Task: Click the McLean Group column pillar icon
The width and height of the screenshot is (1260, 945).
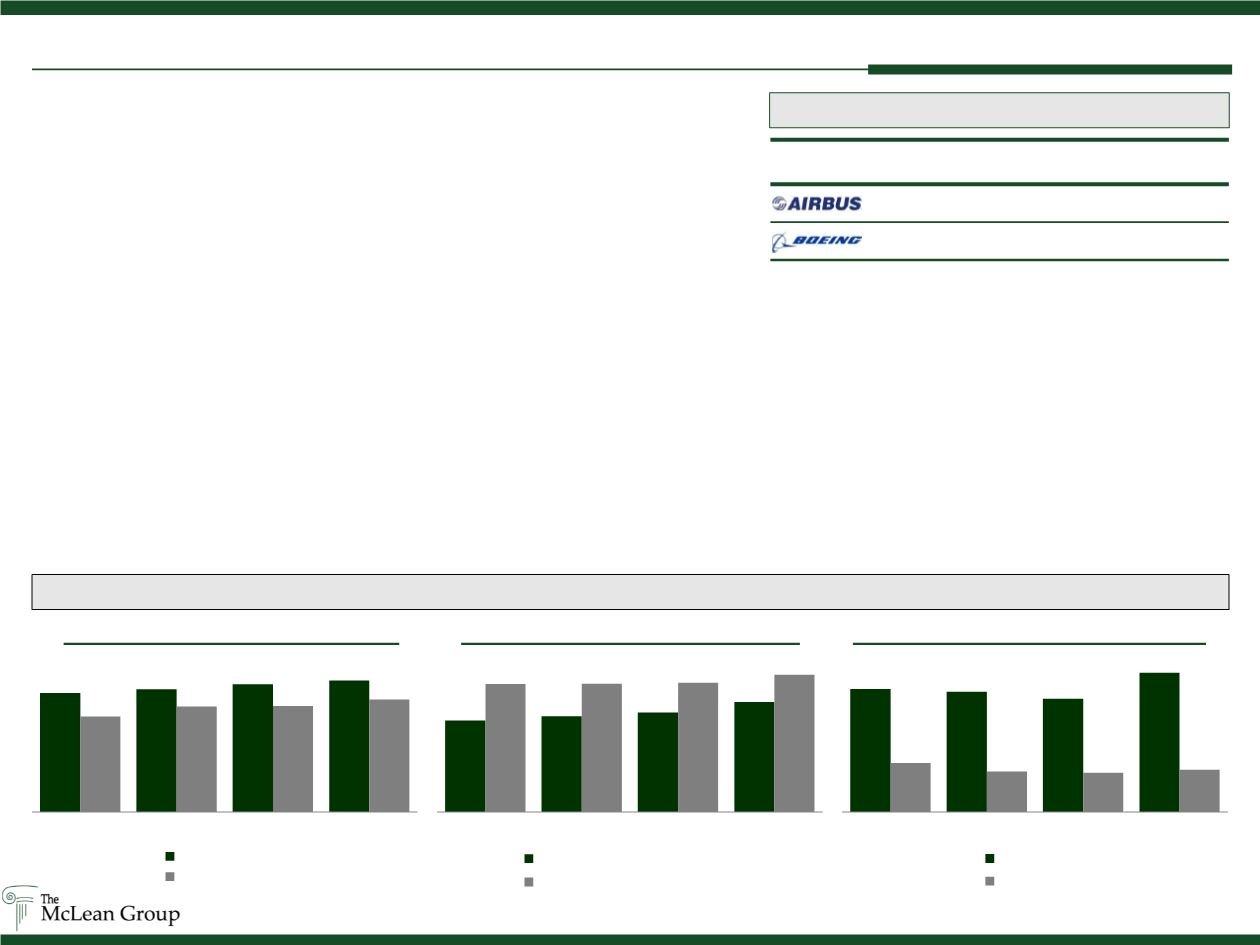Action: point(19,907)
